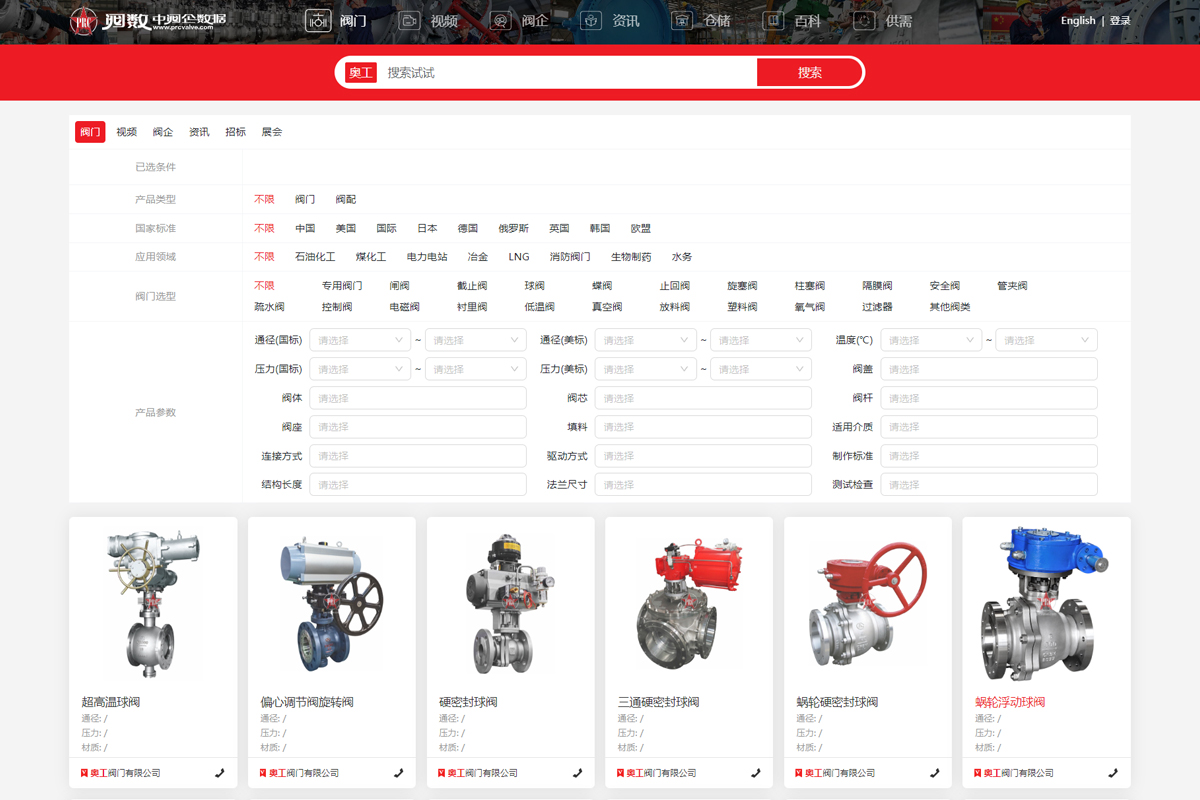Choose 球阀 in valve type filter
1200x800 pixels.
534,286
